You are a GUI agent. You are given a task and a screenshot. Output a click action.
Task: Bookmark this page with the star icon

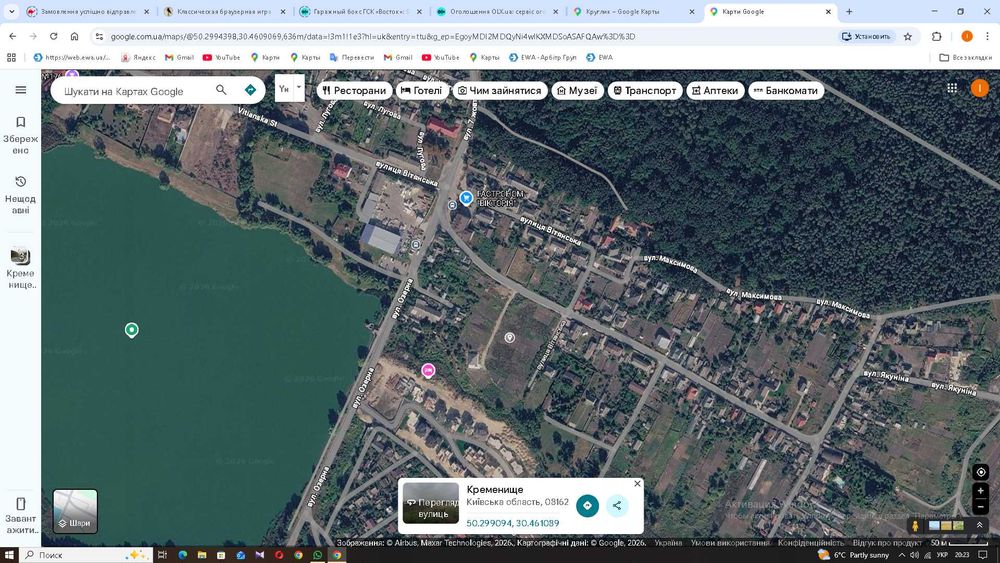(x=908, y=36)
